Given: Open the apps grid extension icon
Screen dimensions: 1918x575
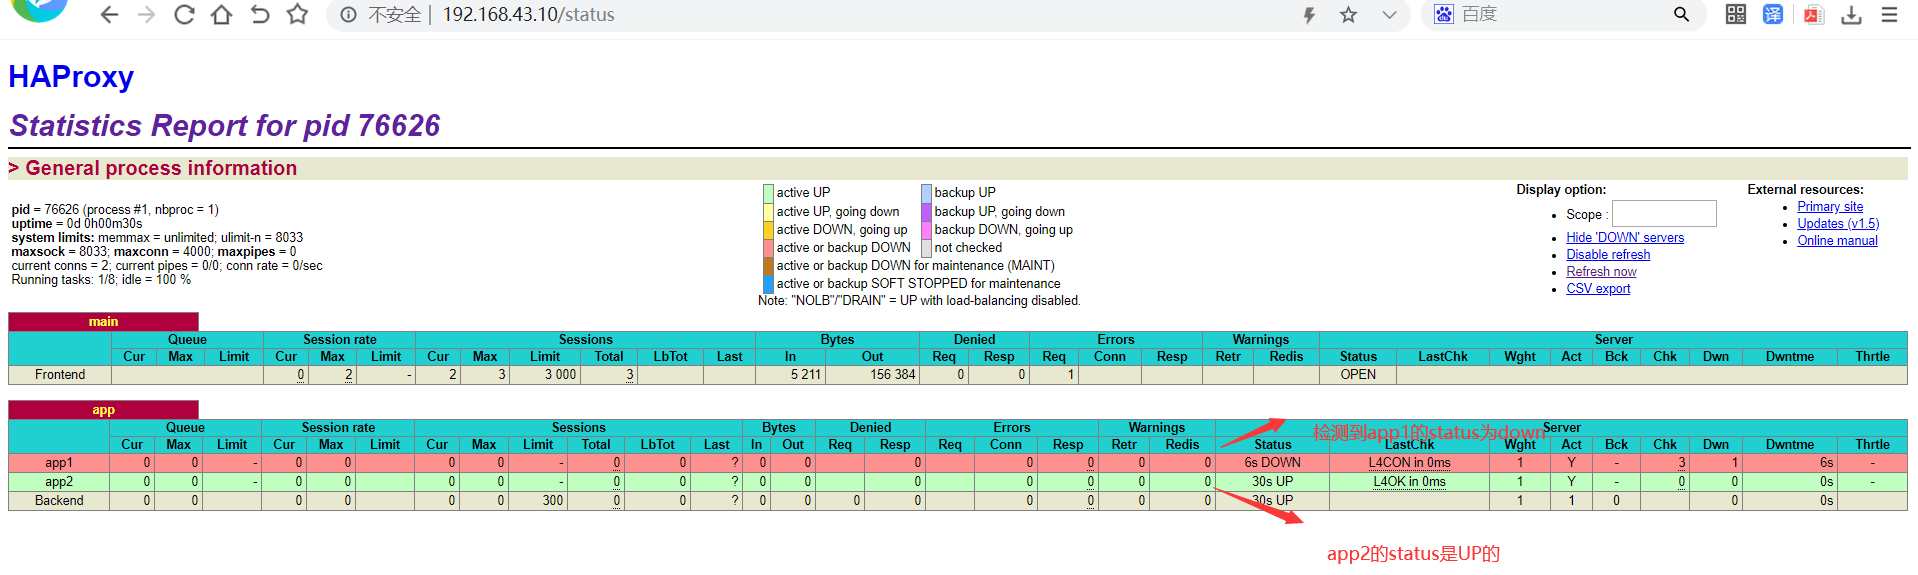Looking at the screenshot, I should tap(1736, 15).
